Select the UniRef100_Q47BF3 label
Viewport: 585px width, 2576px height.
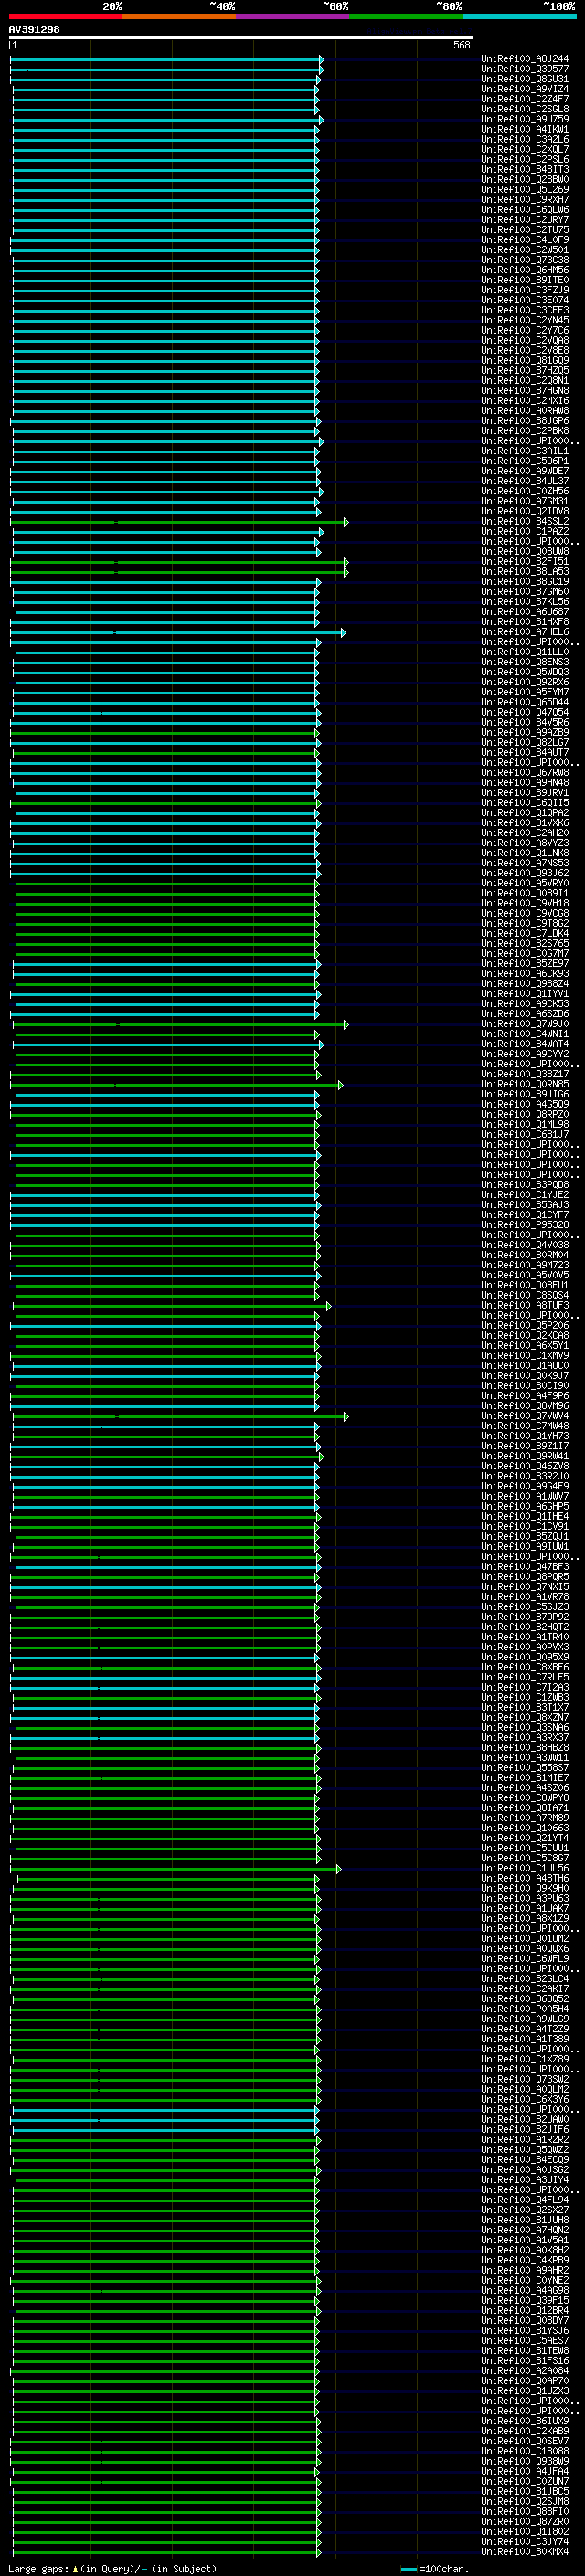coord(525,1566)
